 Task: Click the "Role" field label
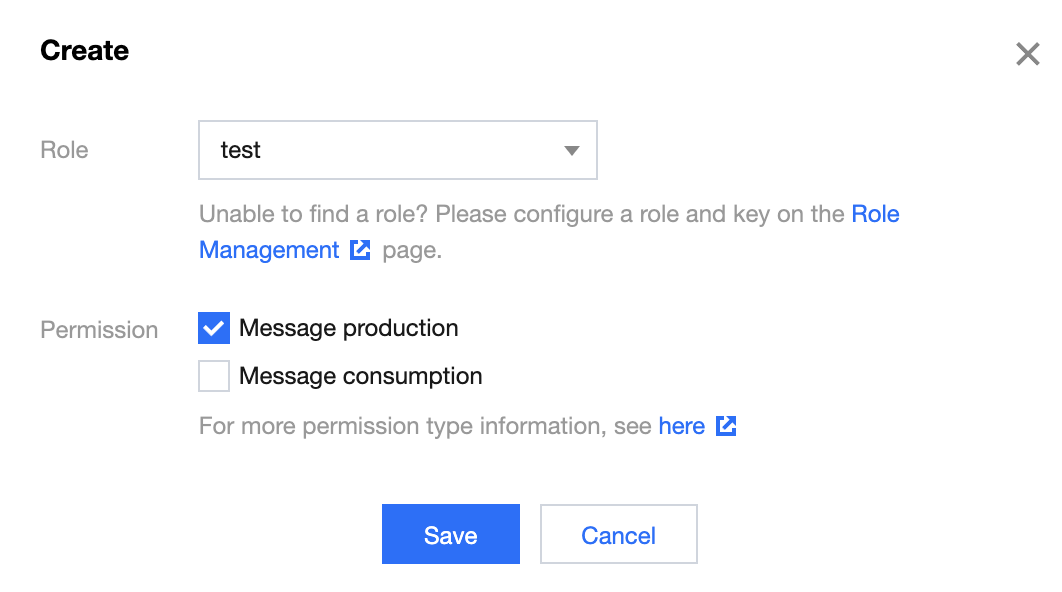pyautogui.click(x=64, y=150)
